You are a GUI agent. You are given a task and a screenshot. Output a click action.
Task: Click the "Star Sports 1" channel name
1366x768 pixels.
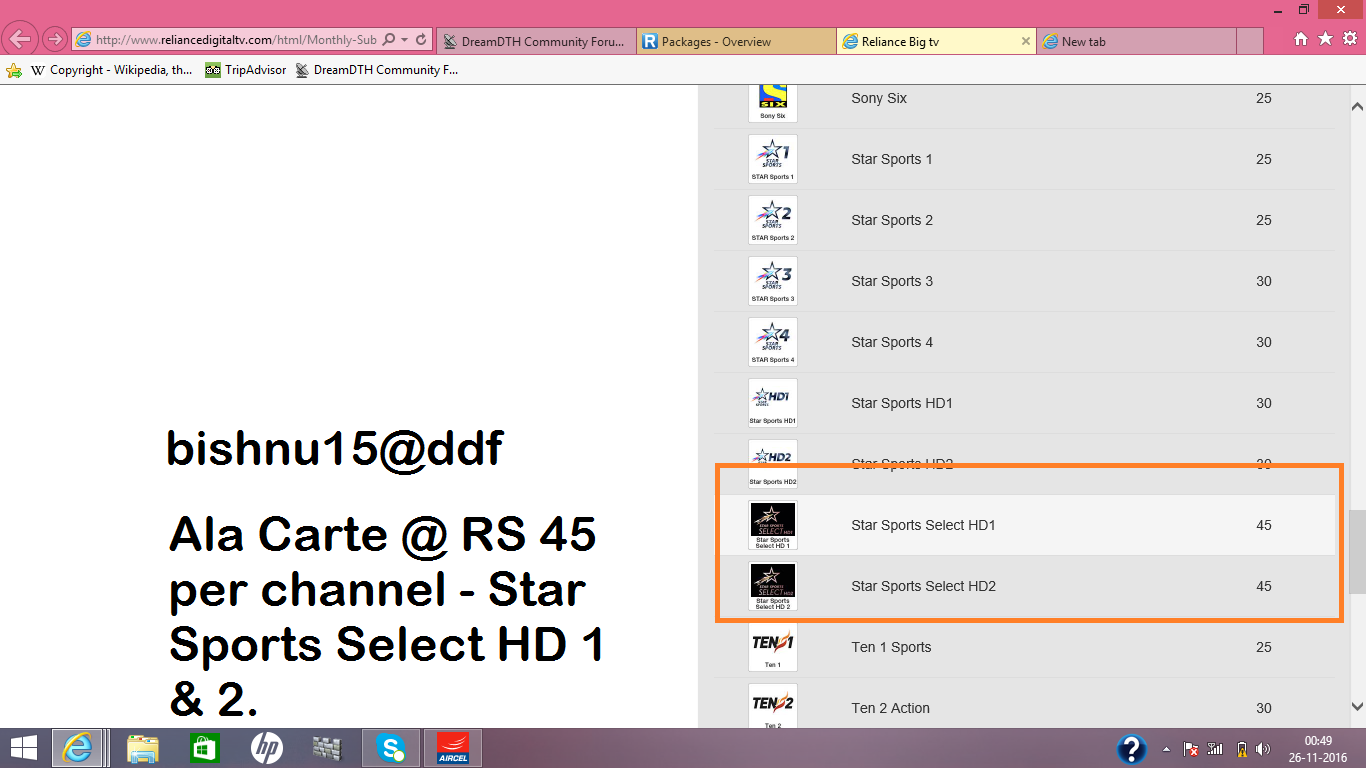pyautogui.click(x=892, y=159)
